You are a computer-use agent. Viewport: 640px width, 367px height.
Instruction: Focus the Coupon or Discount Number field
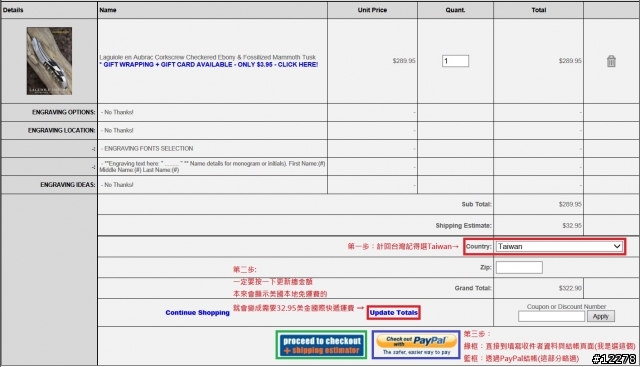551,316
